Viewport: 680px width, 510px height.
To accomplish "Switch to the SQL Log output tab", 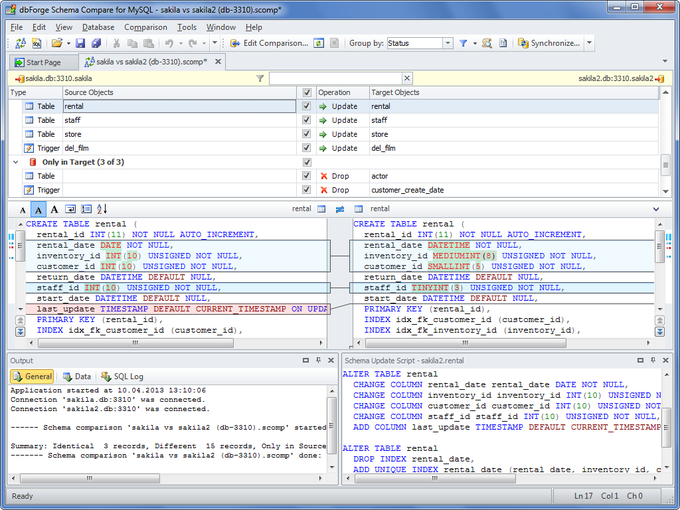I will [x=122, y=376].
